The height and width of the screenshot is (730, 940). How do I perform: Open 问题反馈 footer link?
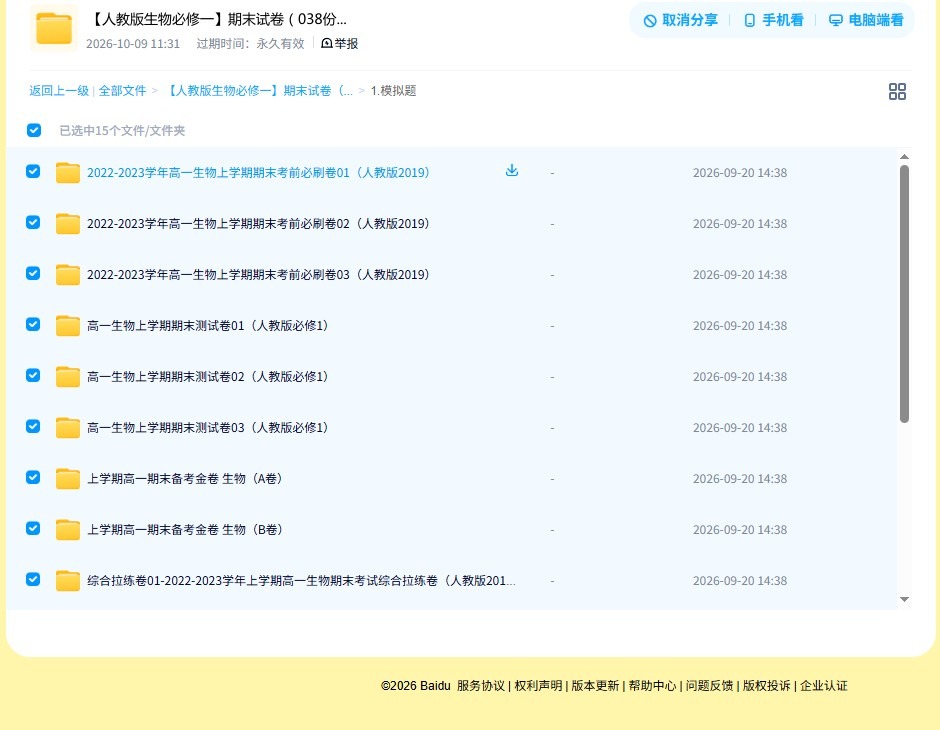click(x=709, y=686)
